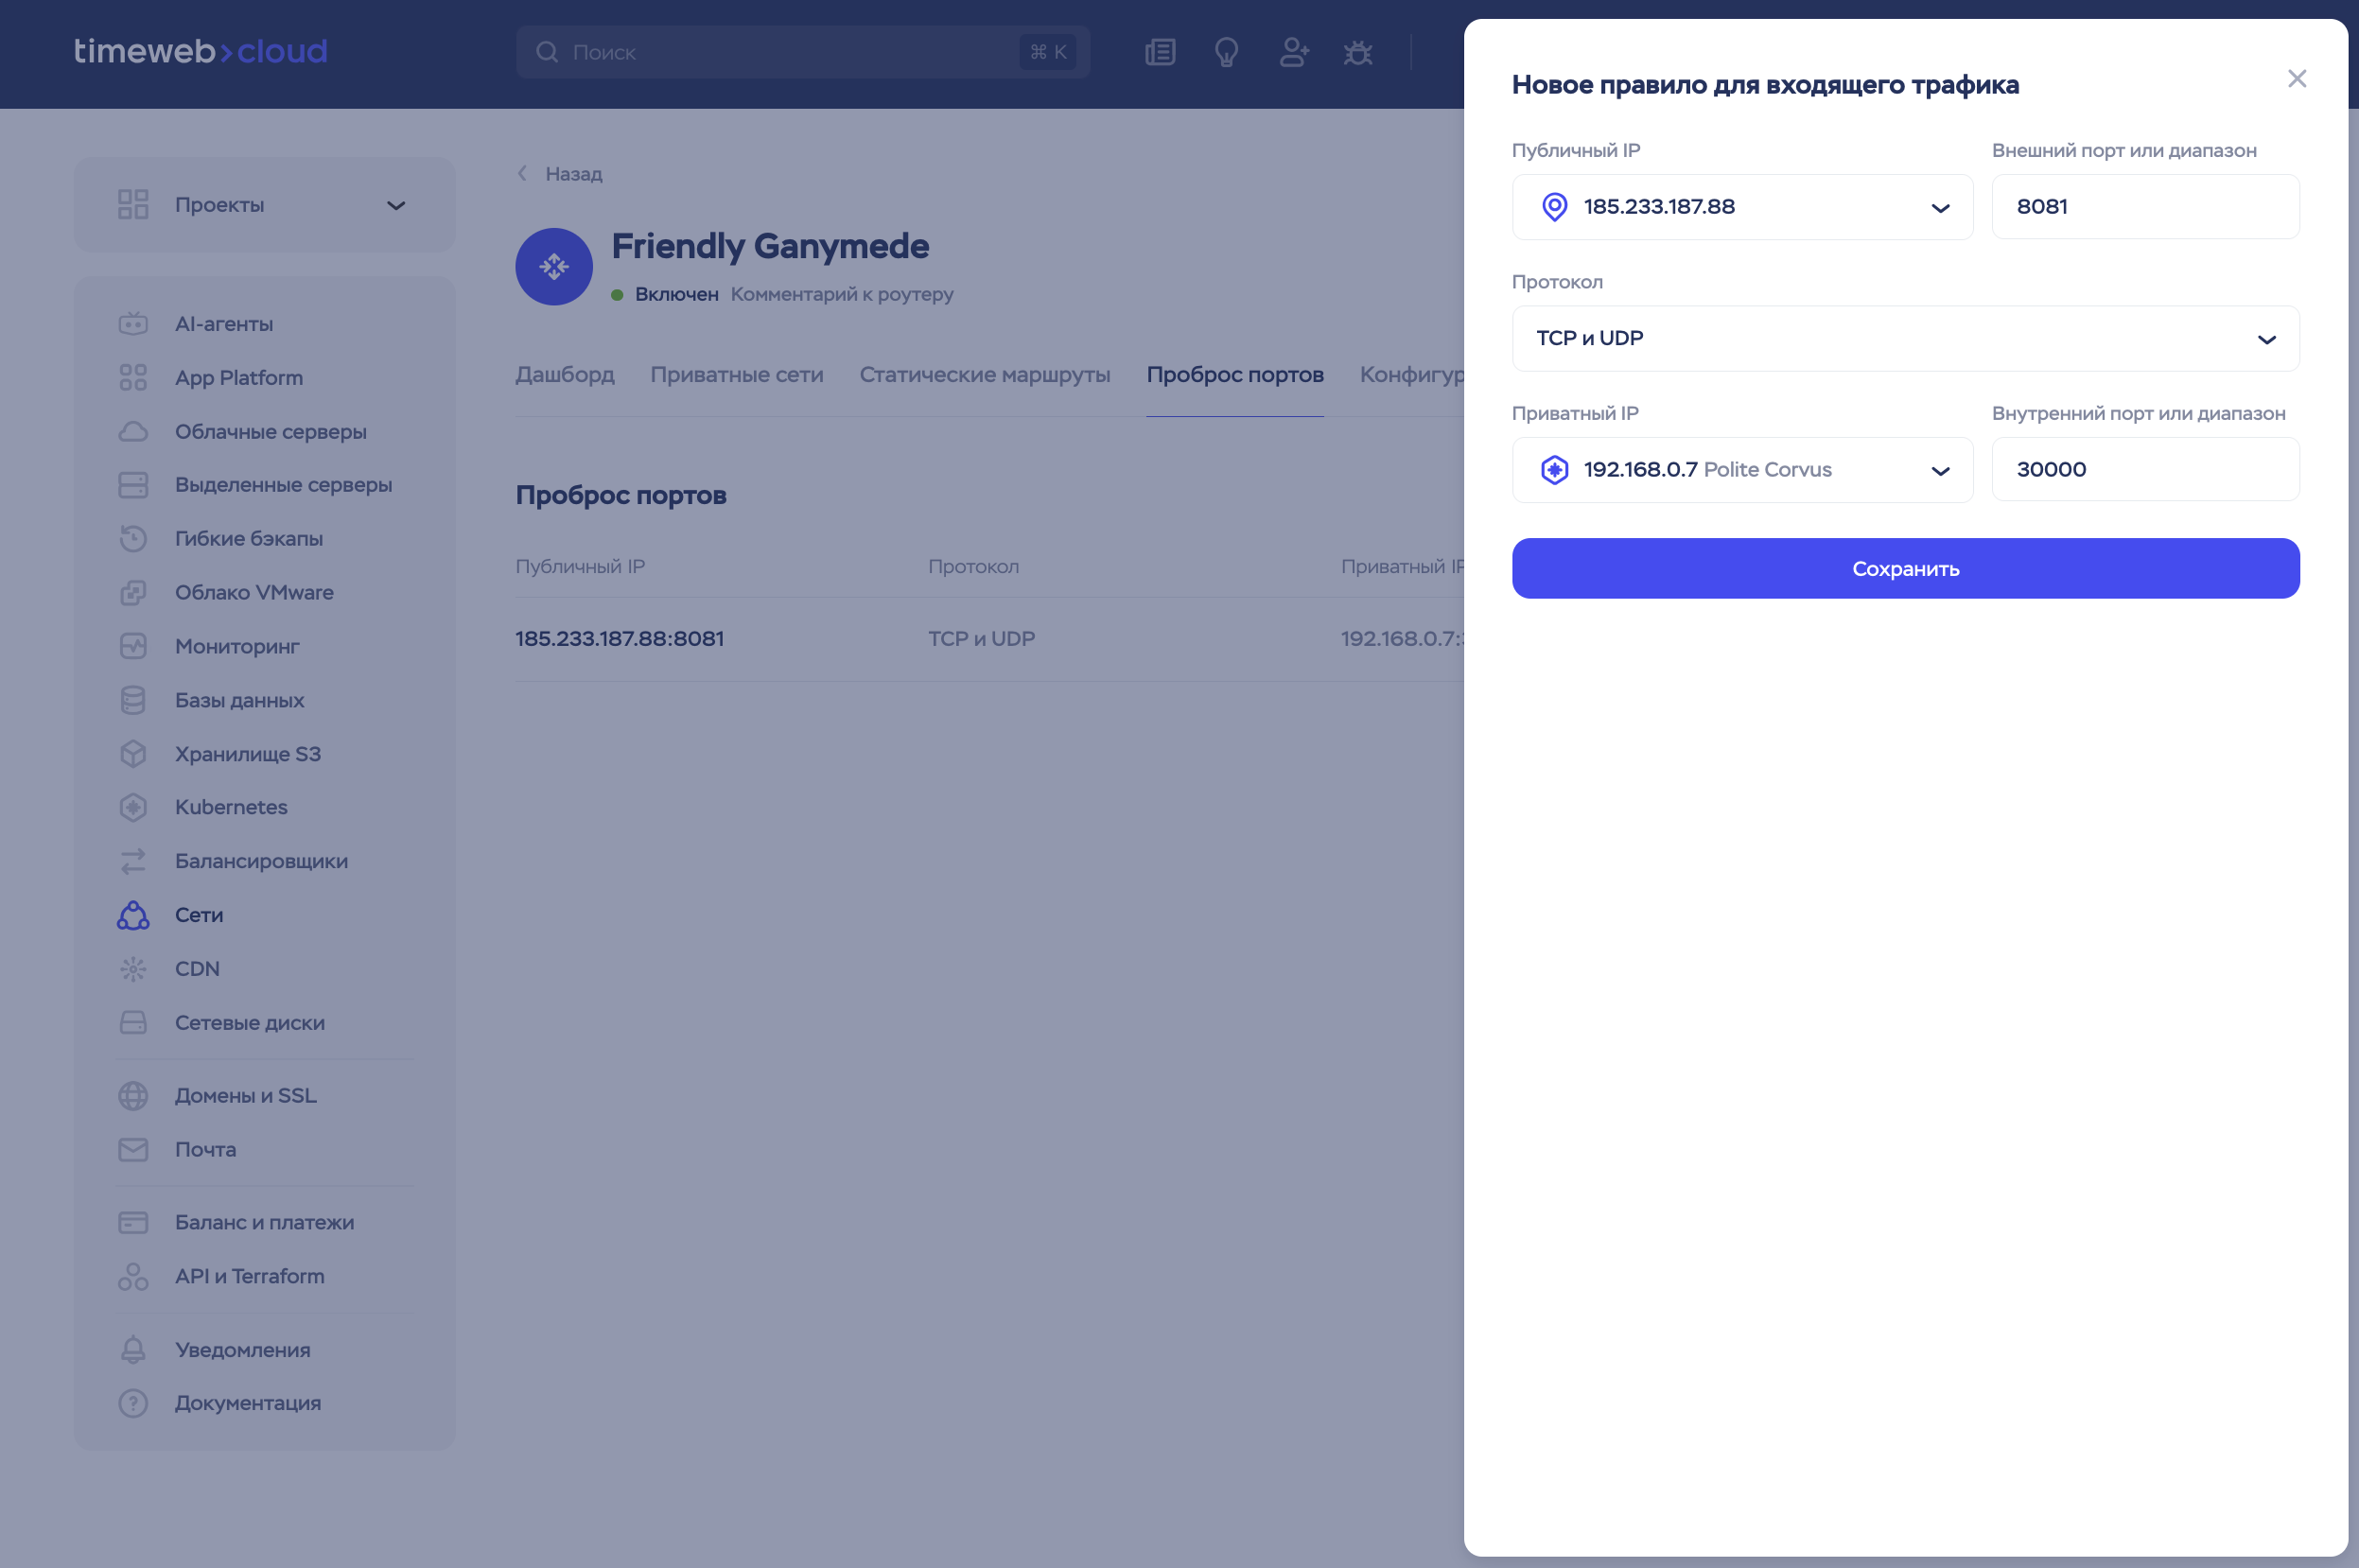The width and height of the screenshot is (2359, 1568).
Task: Switch to Статические маршруты tab
Action: point(984,375)
